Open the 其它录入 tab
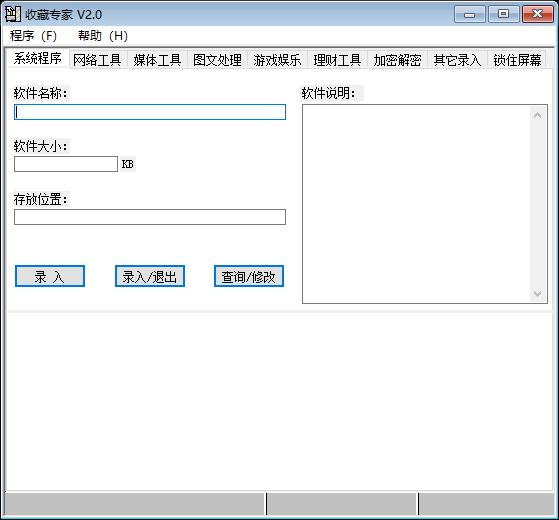The height and width of the screenshot is (520, 559). click(x=457, y=60)
